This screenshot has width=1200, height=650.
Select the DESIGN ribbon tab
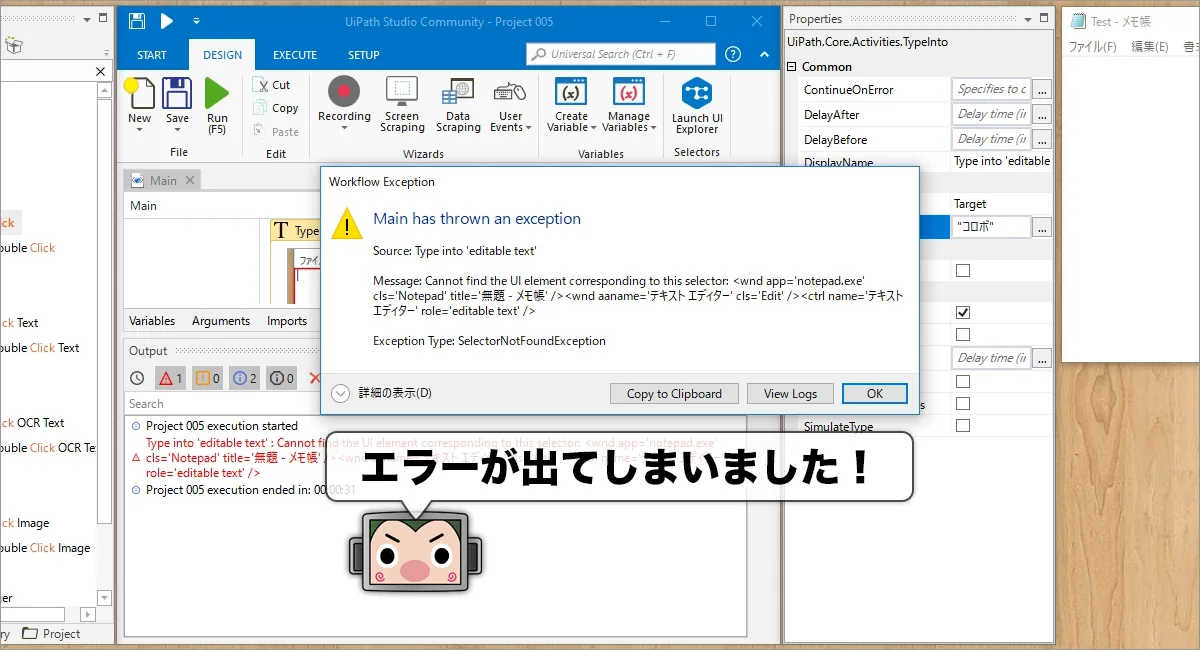click(222, 55)
